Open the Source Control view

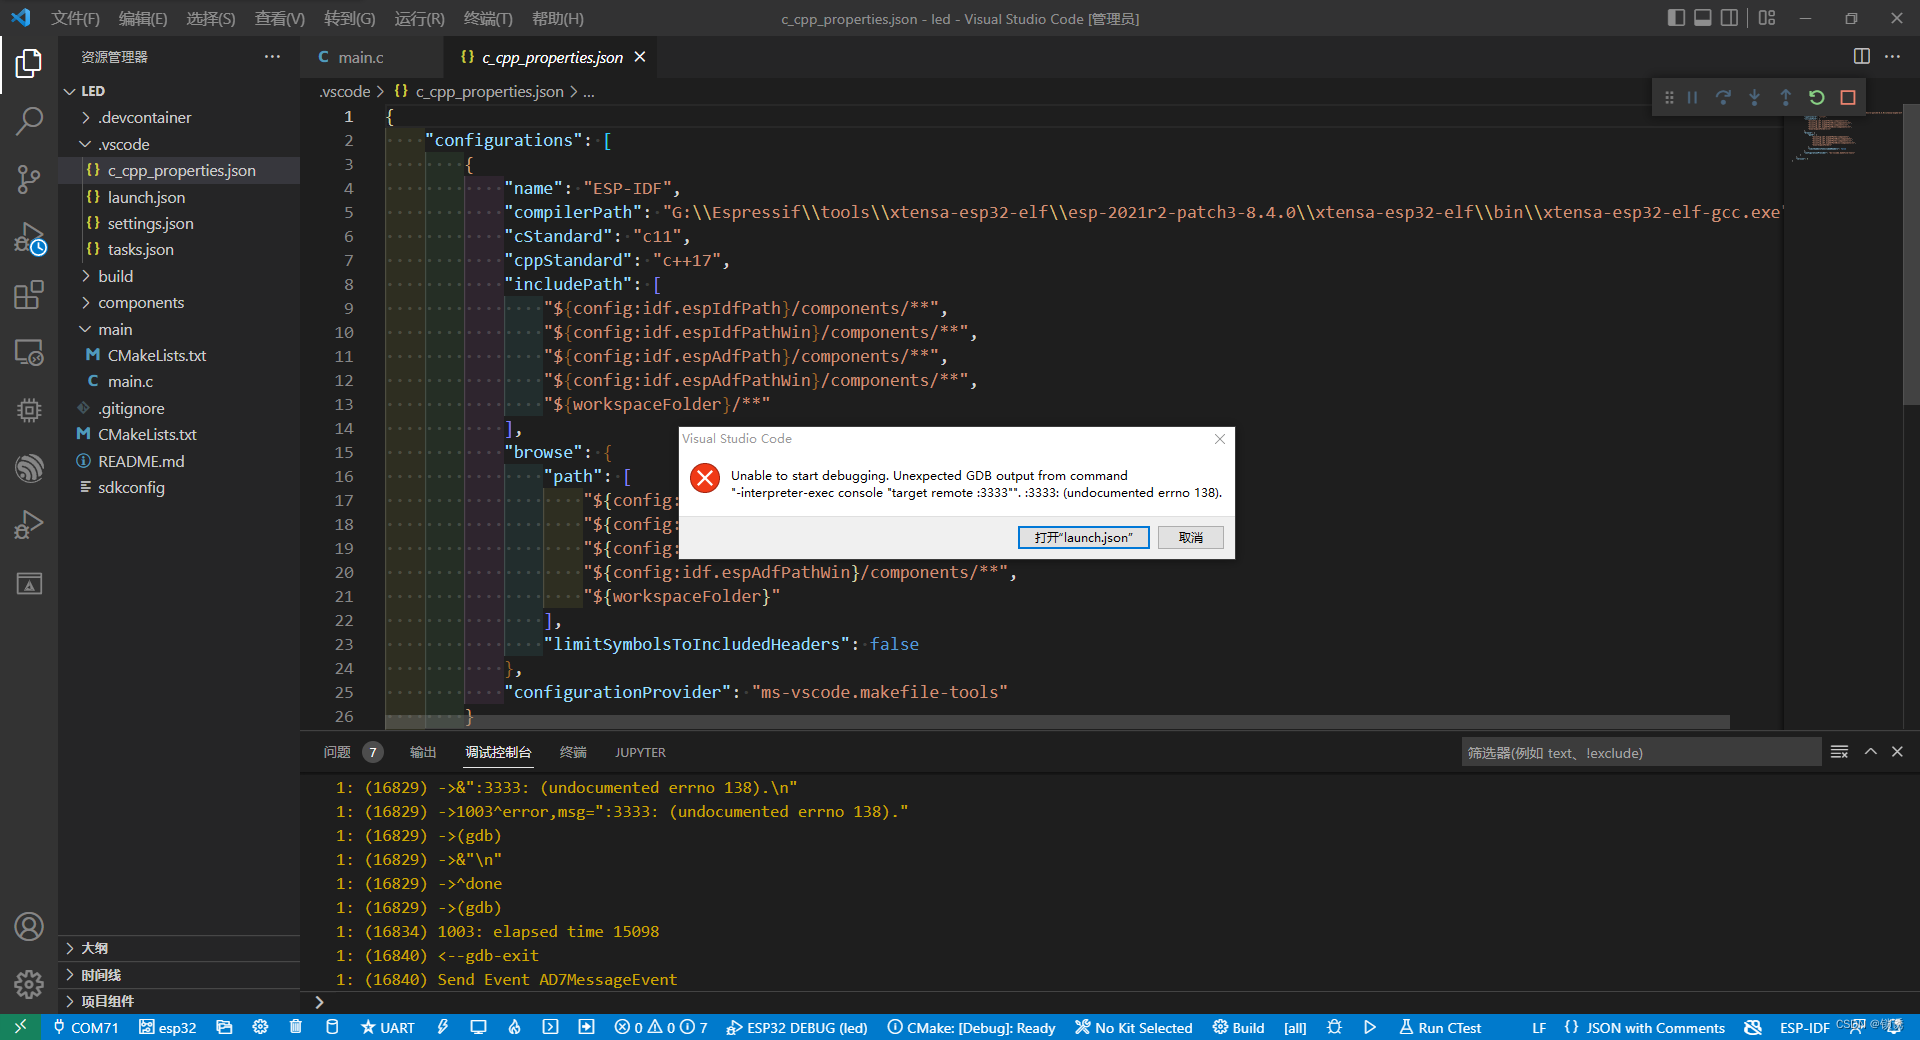pyautogui.click(x=29, y=180)
